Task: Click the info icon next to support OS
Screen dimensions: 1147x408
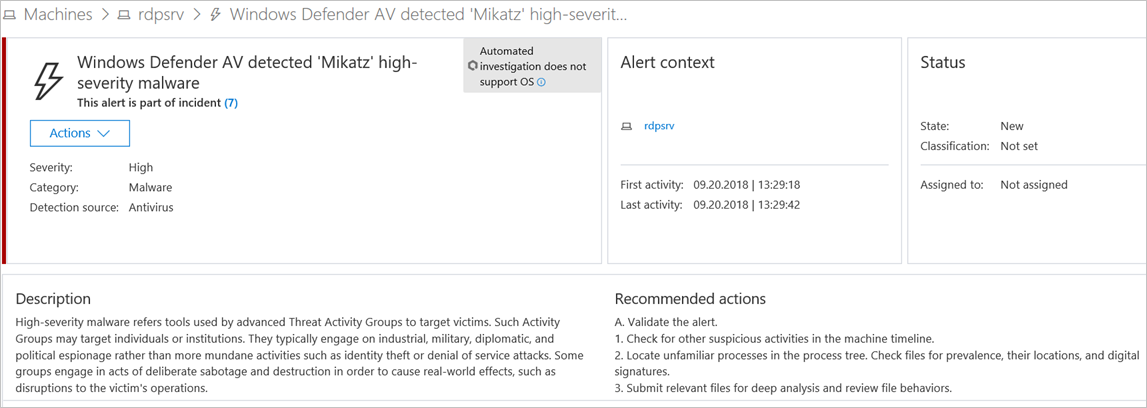Action: [541, 82]
